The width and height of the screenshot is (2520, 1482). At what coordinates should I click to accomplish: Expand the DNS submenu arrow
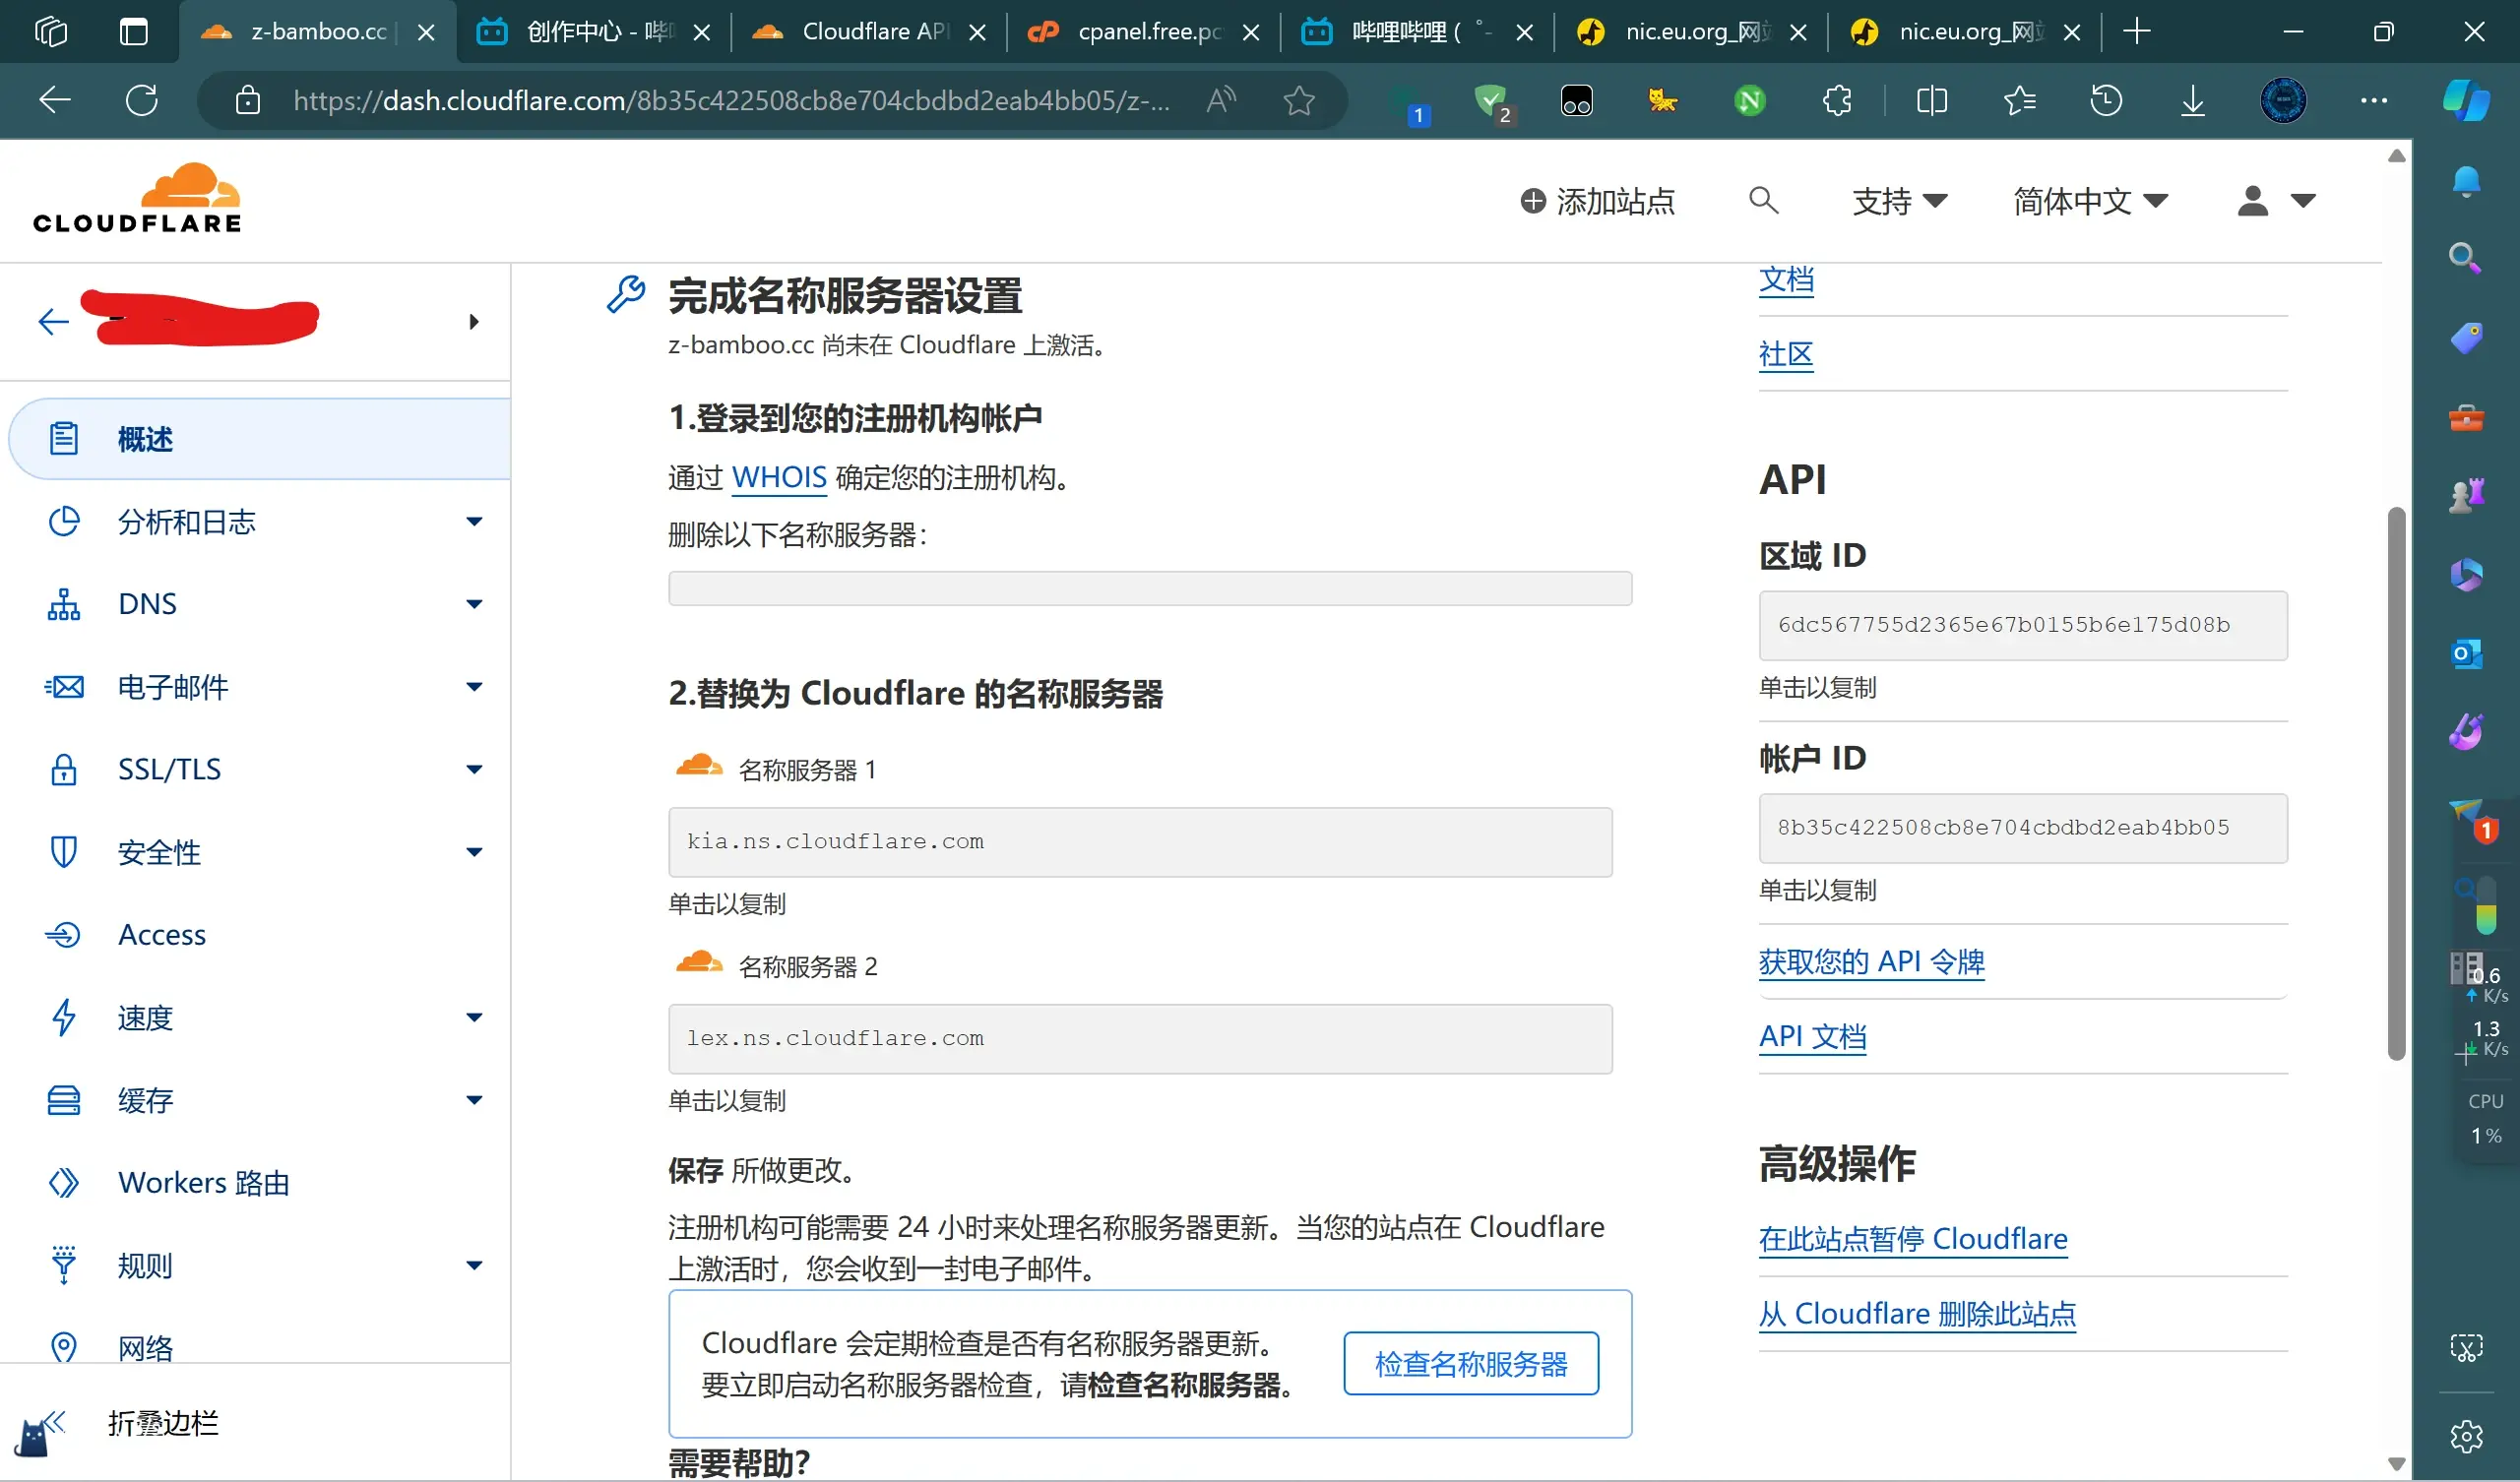coord(474,604)
